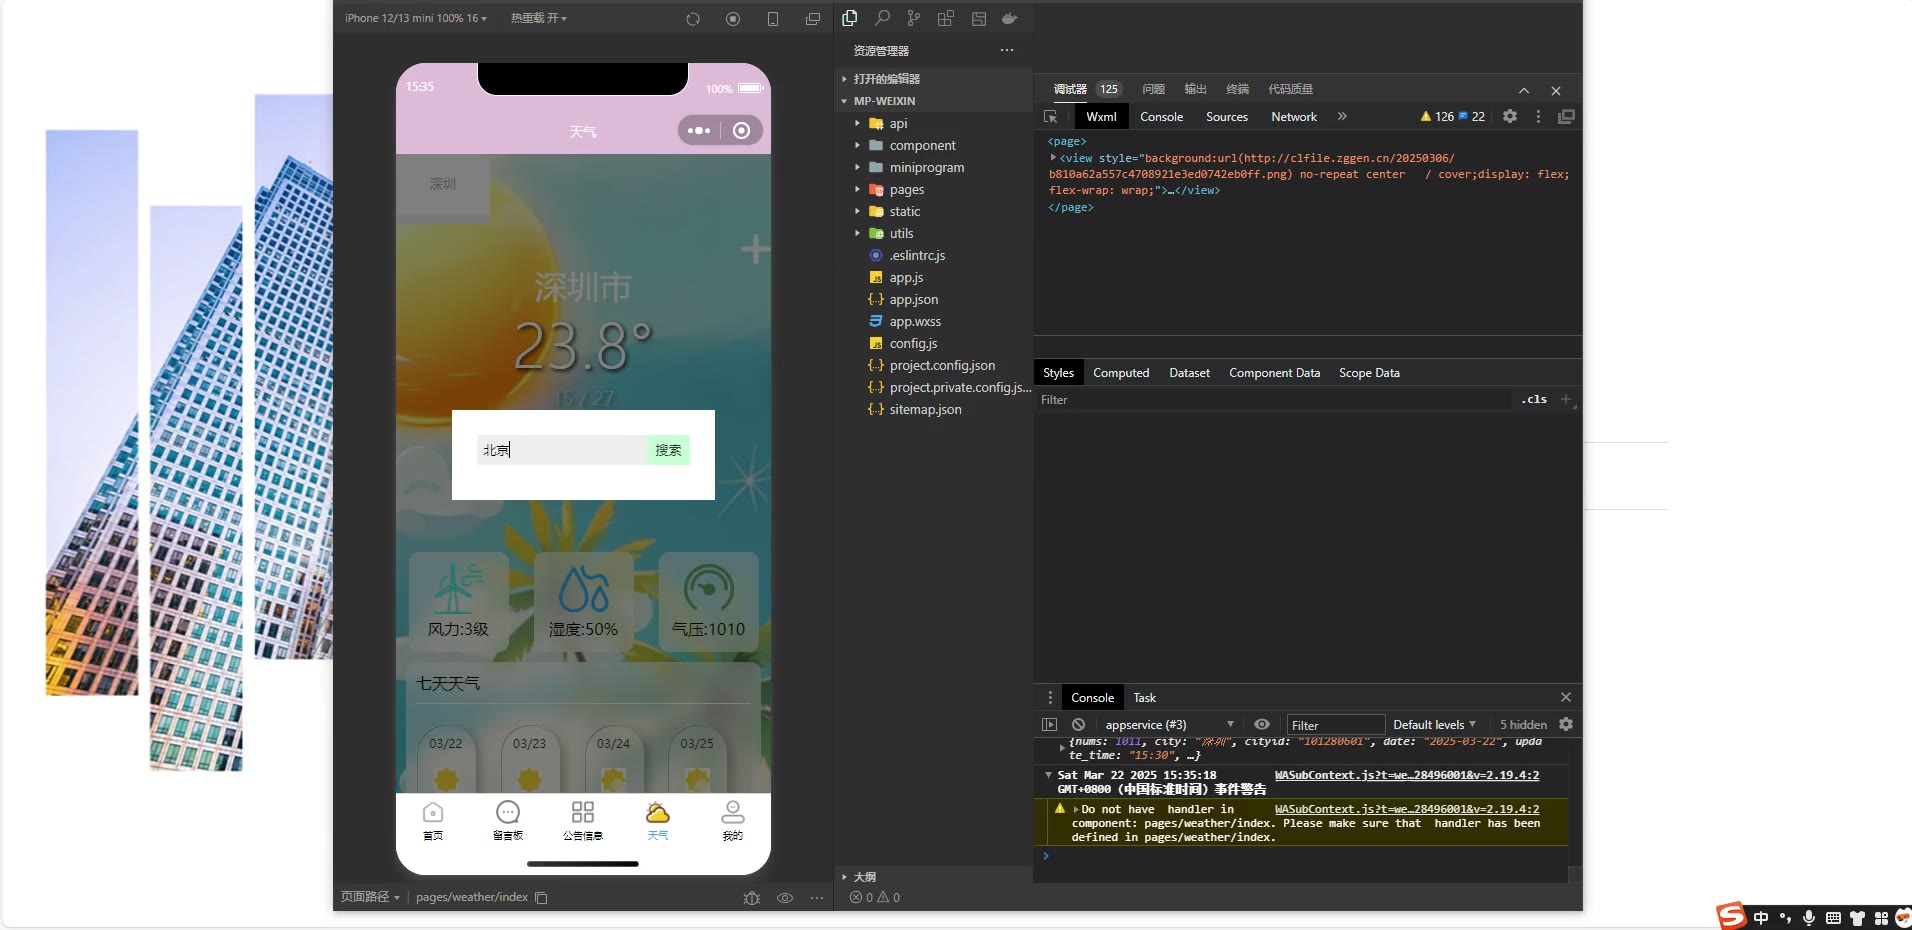The width and height of the screenshot is (1912, 930).
Task: Open the debugger settings gear icon
Action: [1510, 117]
